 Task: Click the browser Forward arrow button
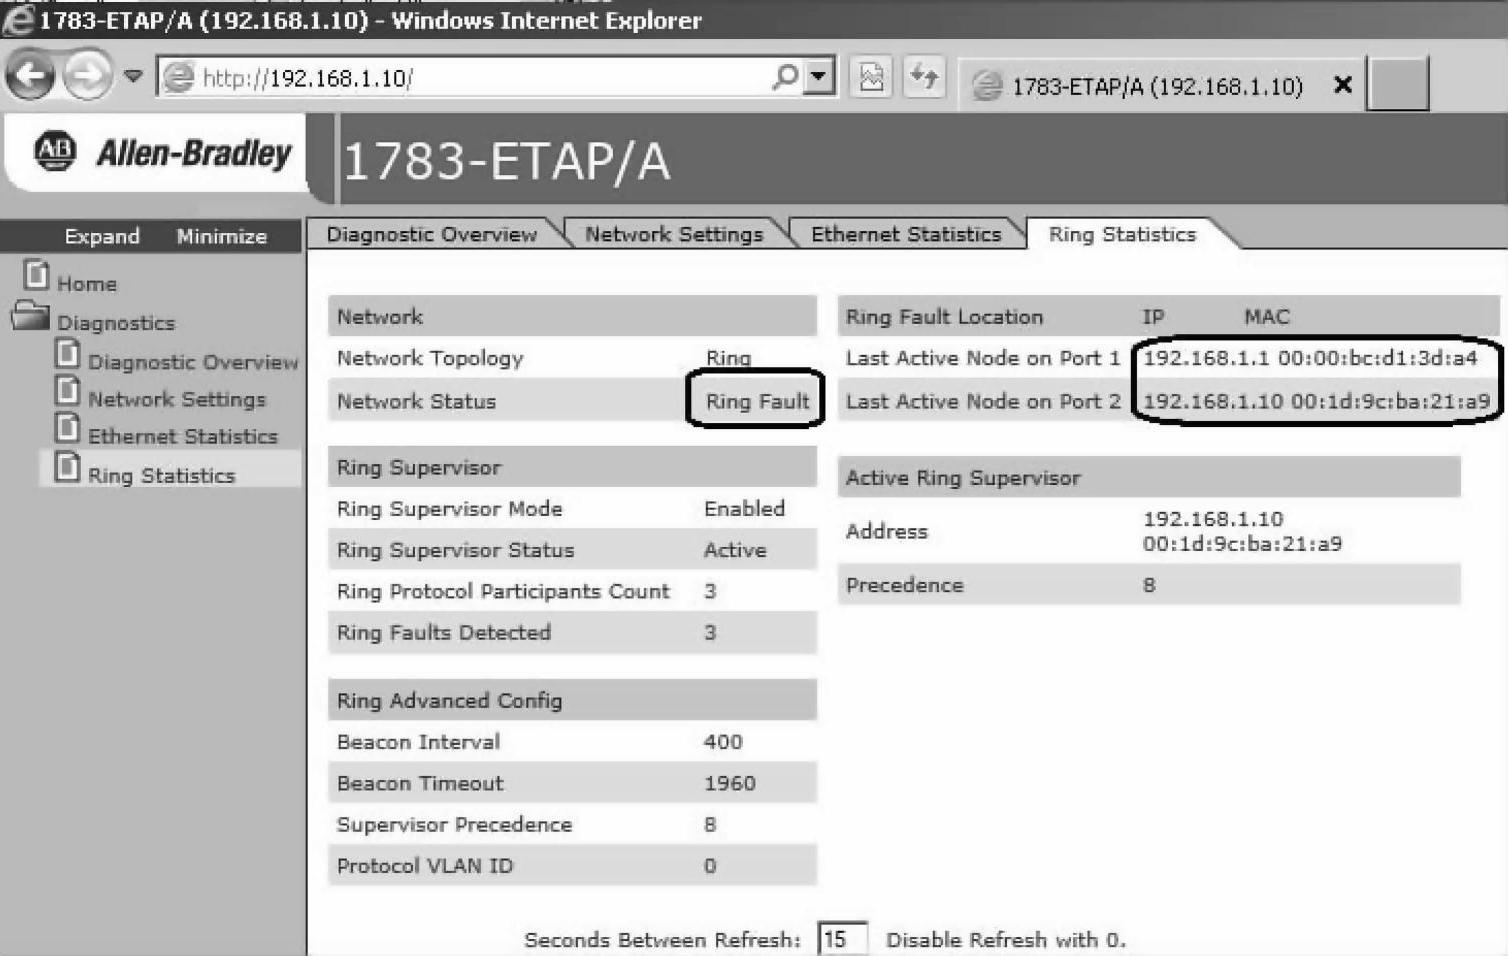pyautogui.click(x=88, y=75)
